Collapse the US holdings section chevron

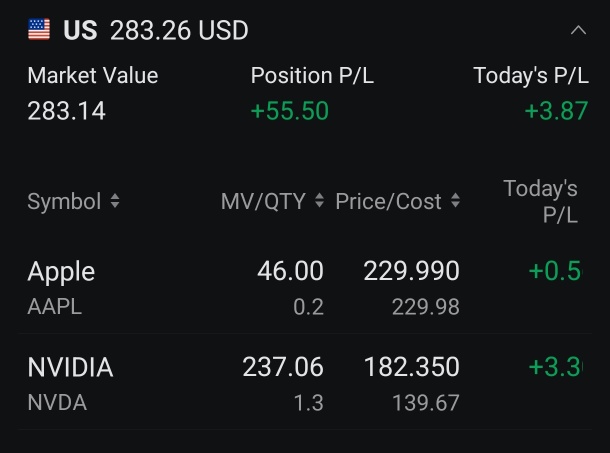click(x=578, y=31)
